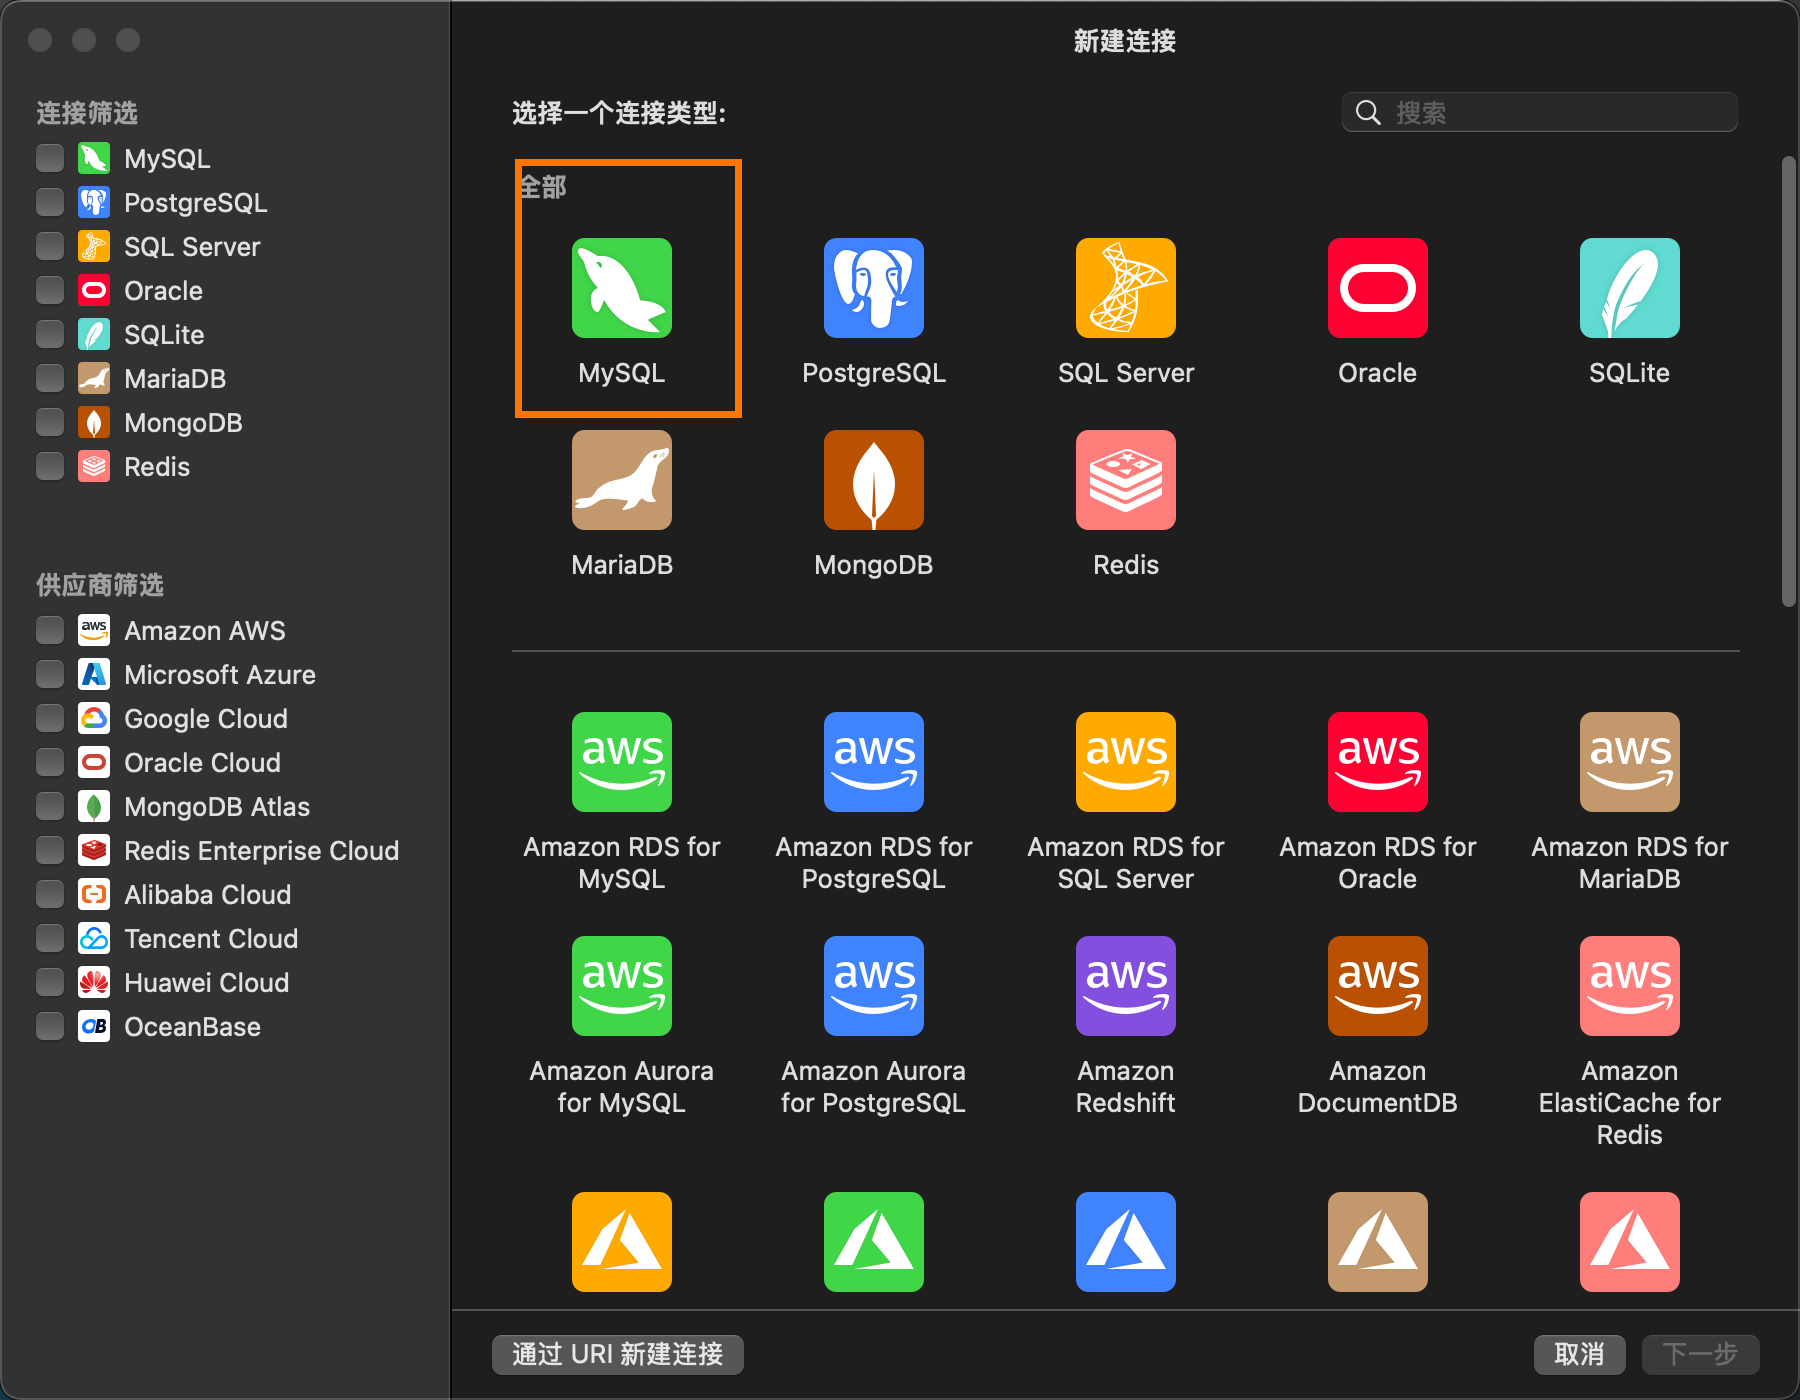Pick Amazon Aurora for PostgreSQL

(x=873, y=986)
